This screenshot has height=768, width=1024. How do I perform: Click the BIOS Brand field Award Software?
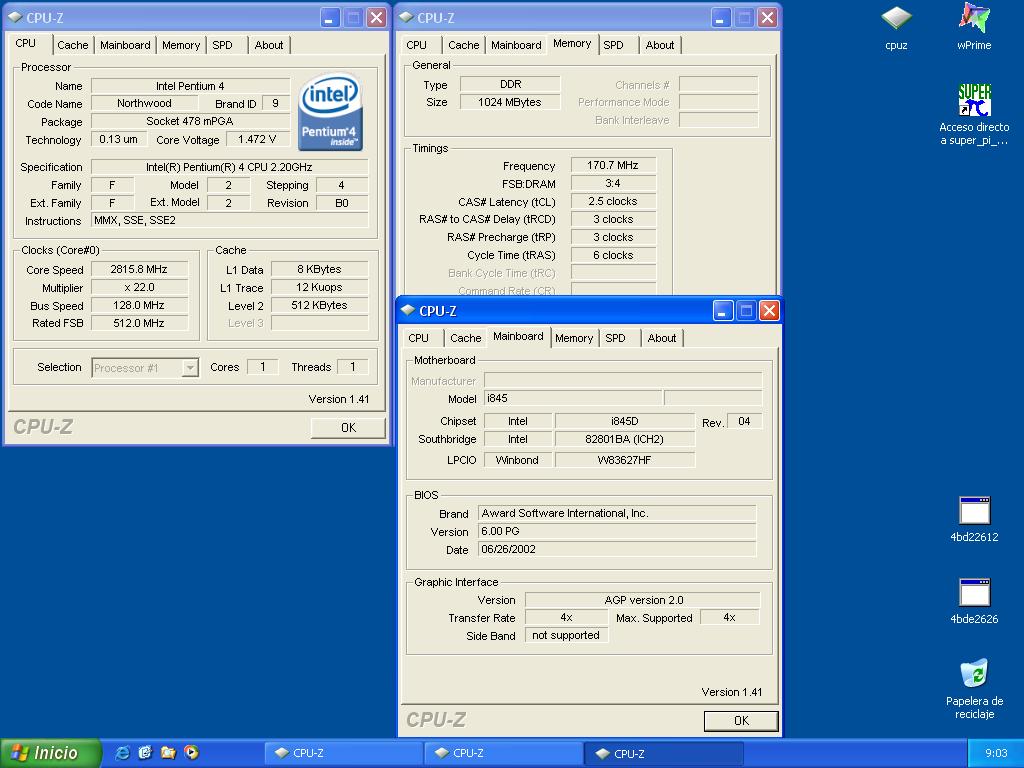point(617,513)
